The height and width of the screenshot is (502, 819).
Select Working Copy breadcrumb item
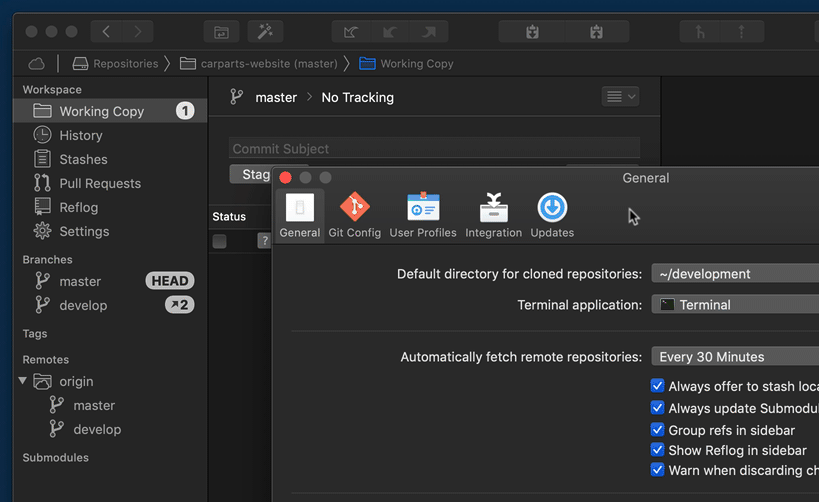[x=406, y=64]
